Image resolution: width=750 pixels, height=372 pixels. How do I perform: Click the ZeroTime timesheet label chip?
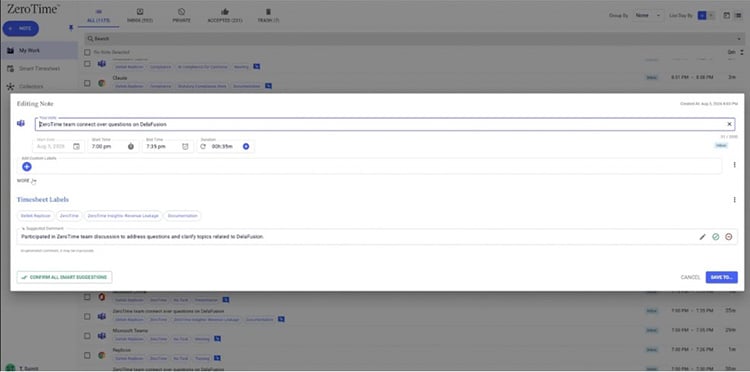(69, 216)
